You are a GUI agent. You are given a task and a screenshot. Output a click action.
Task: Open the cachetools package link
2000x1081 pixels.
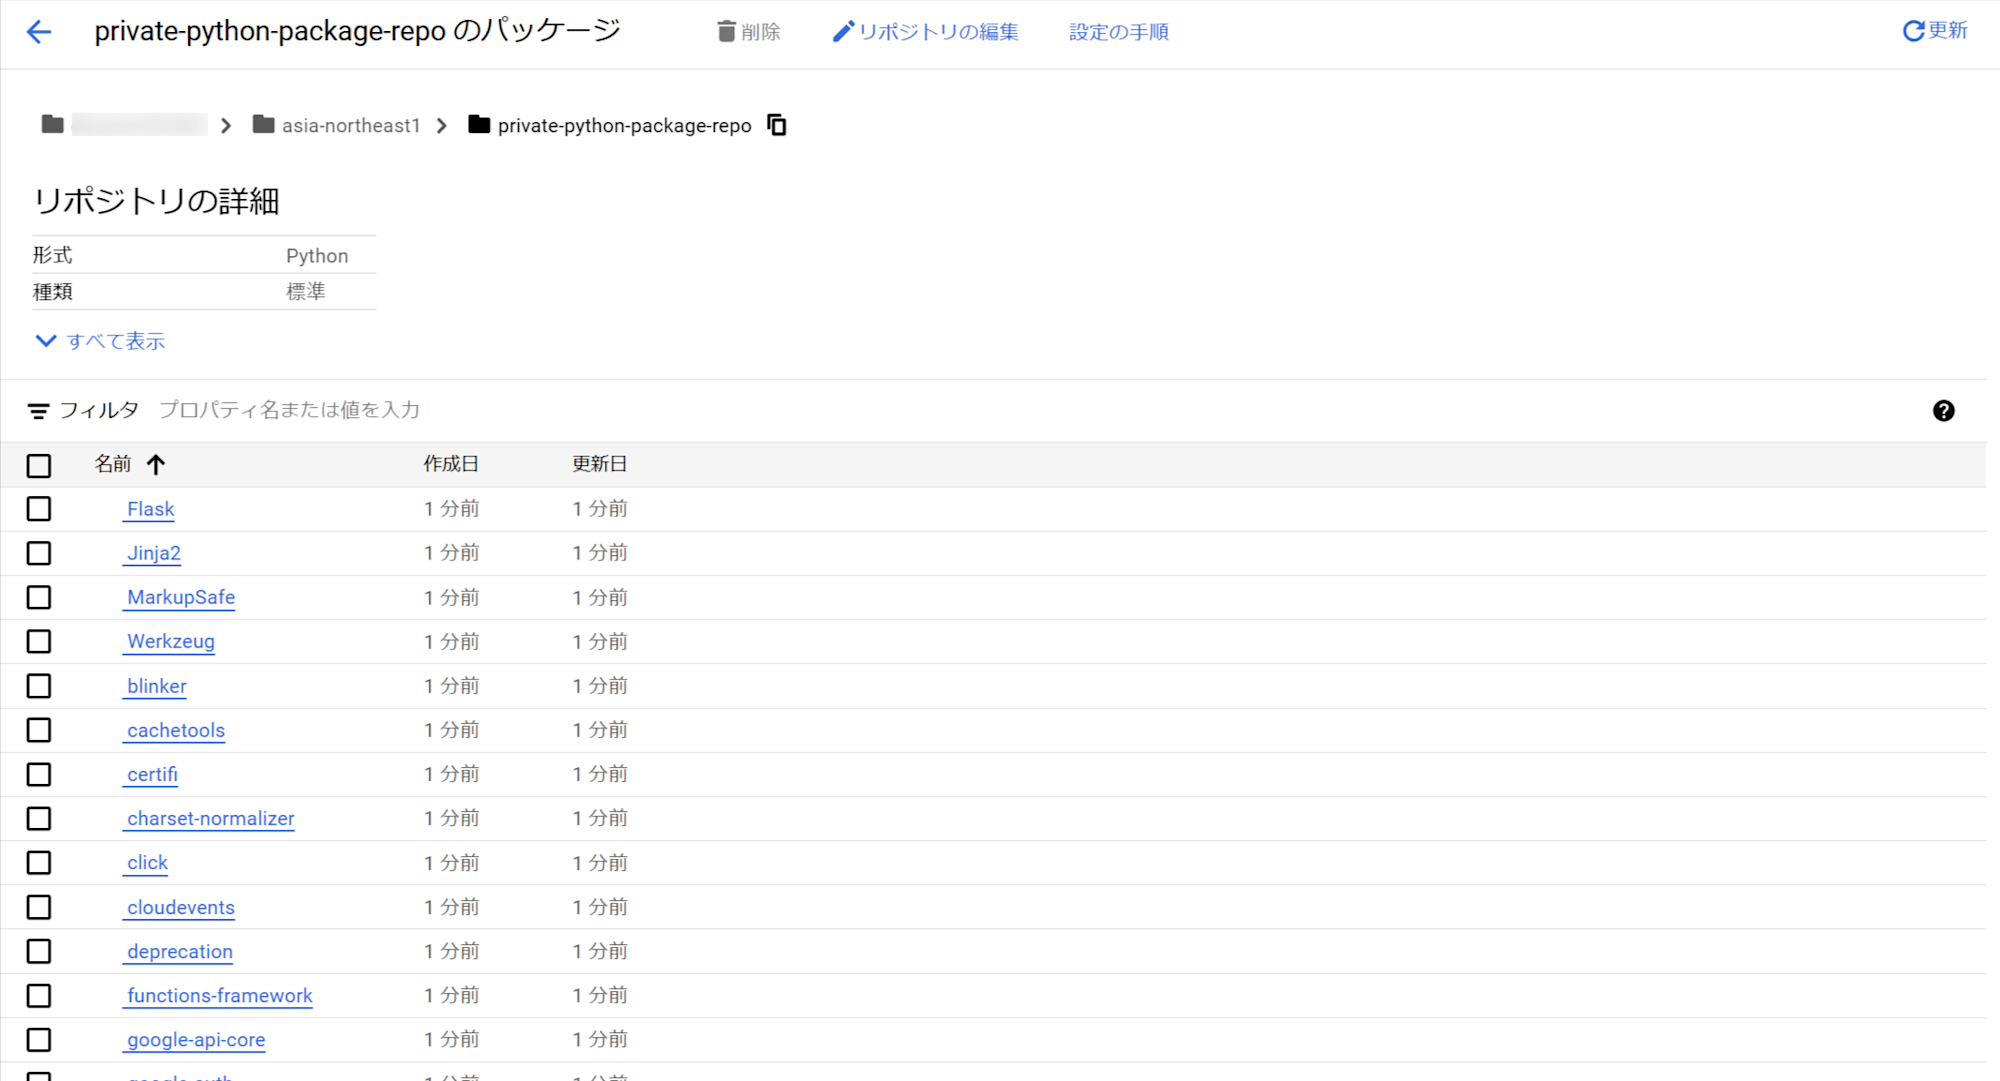pos(176,730)
